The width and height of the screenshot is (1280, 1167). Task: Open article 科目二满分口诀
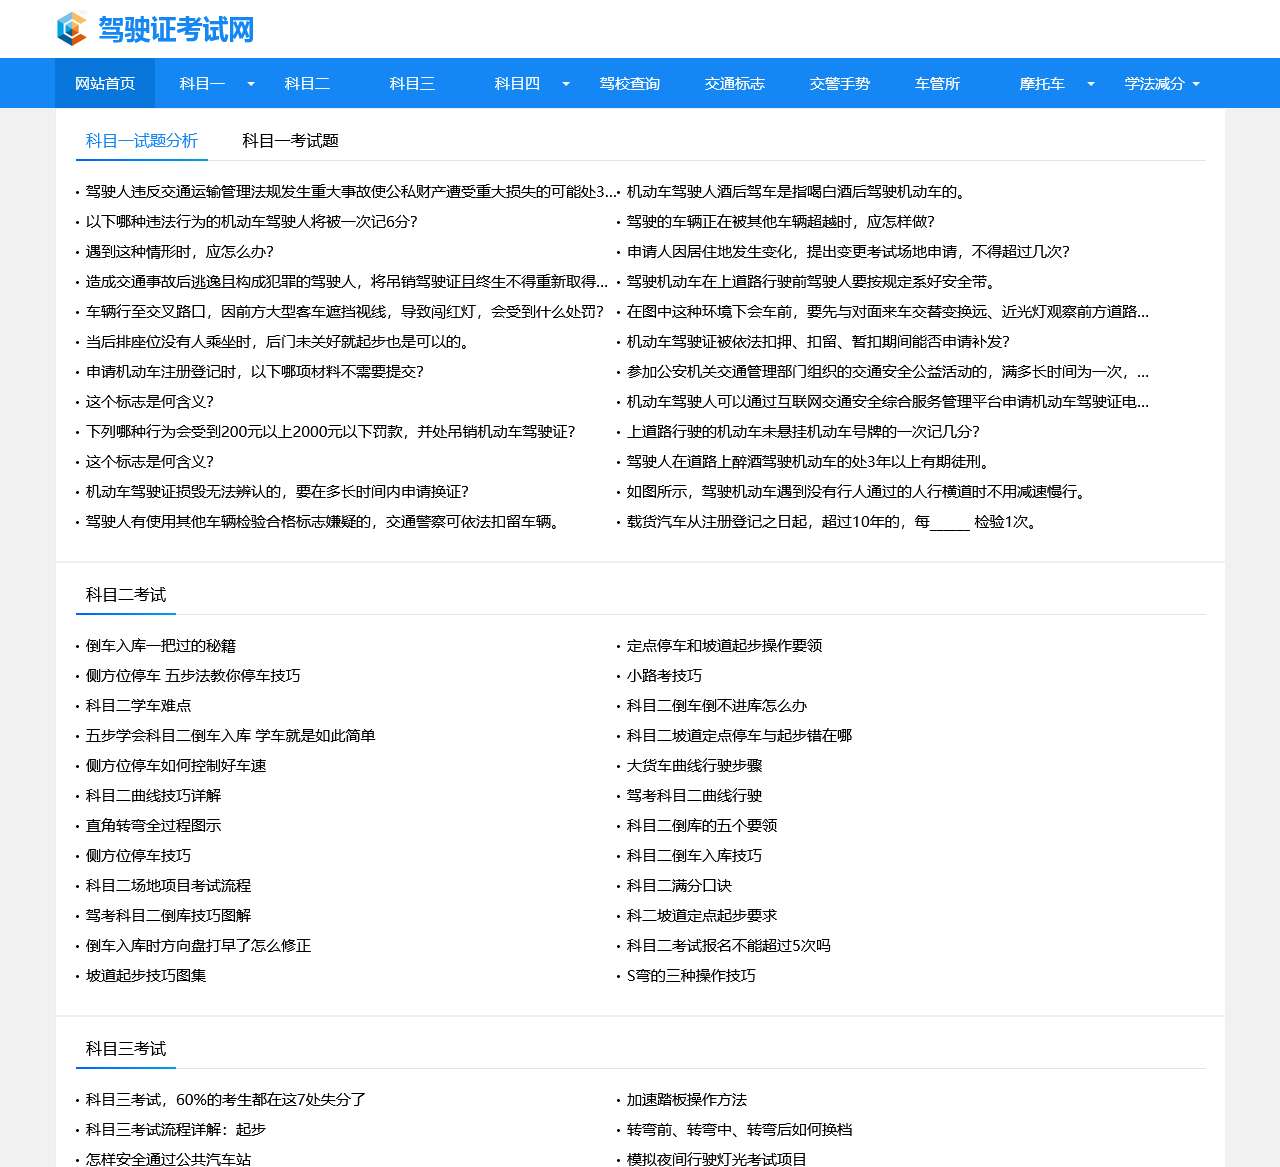click(x=679, y=886)
